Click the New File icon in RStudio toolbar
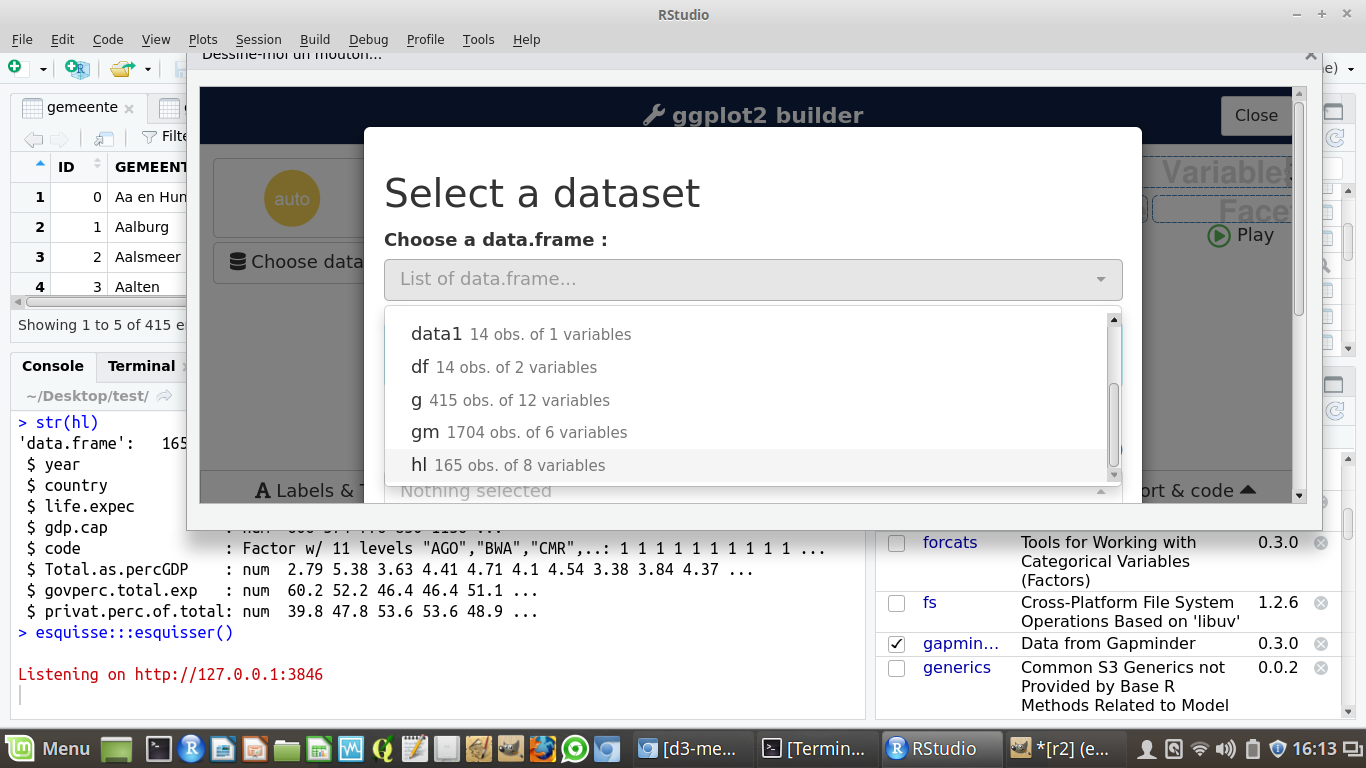 pyautogui.click(x=15, y=68)
